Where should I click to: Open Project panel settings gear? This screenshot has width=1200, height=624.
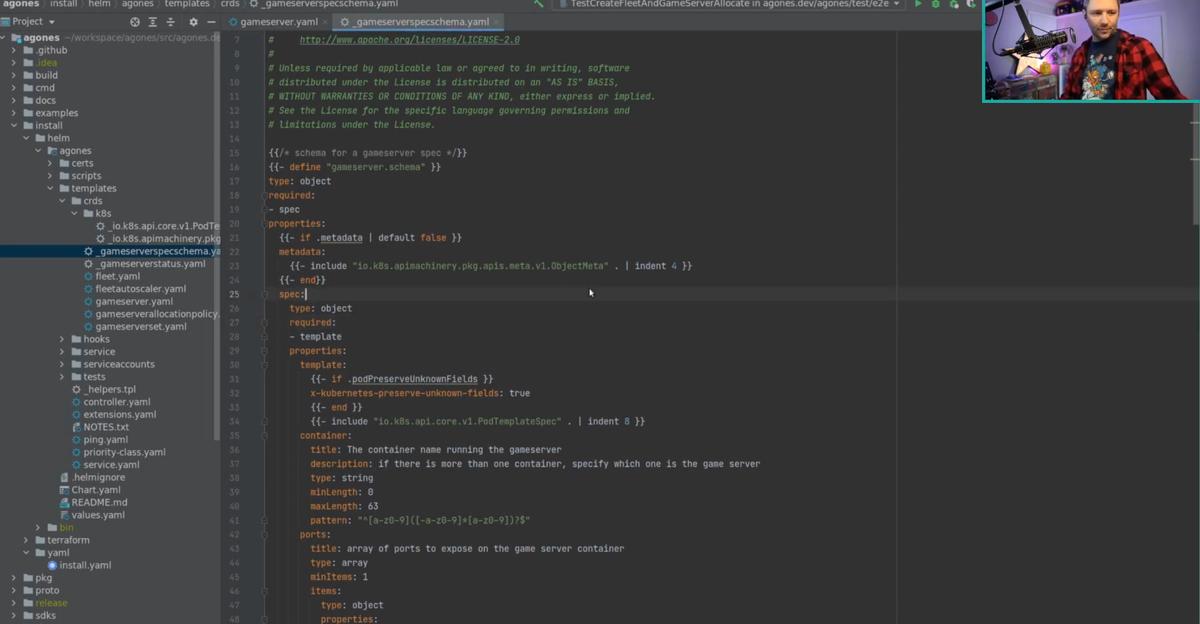[193, 21]
